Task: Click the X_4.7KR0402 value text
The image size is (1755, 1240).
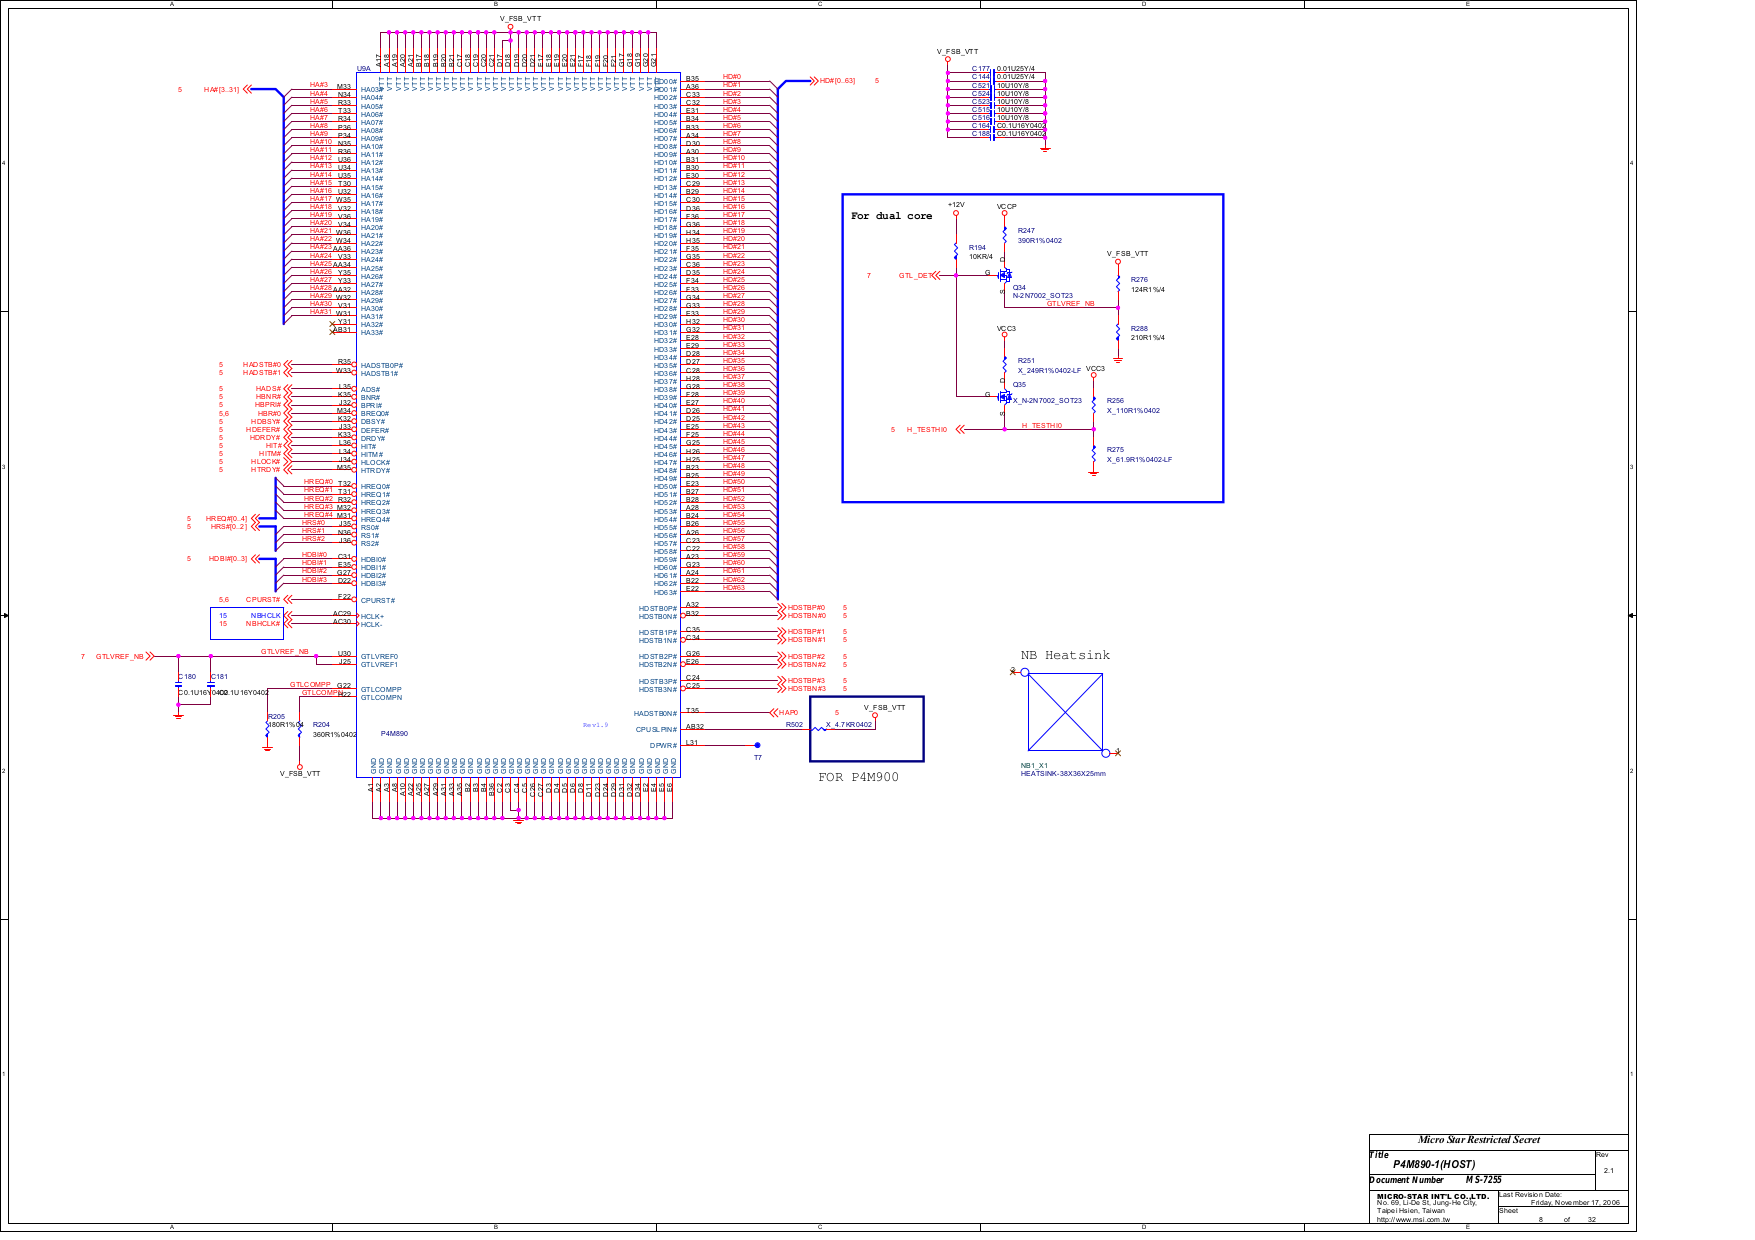Action: (x=849, y=725)
